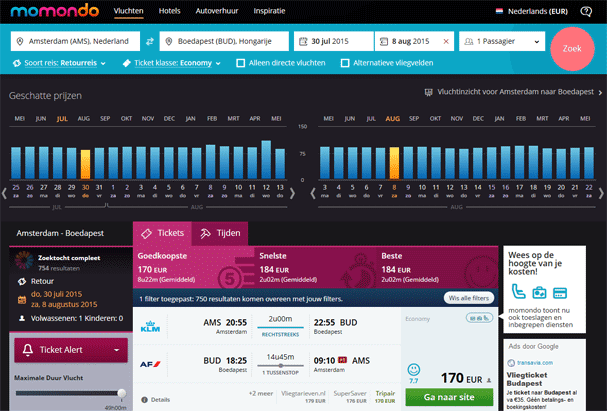Click the +1 day red badge
607x411 pixels.
coord(342,360)
